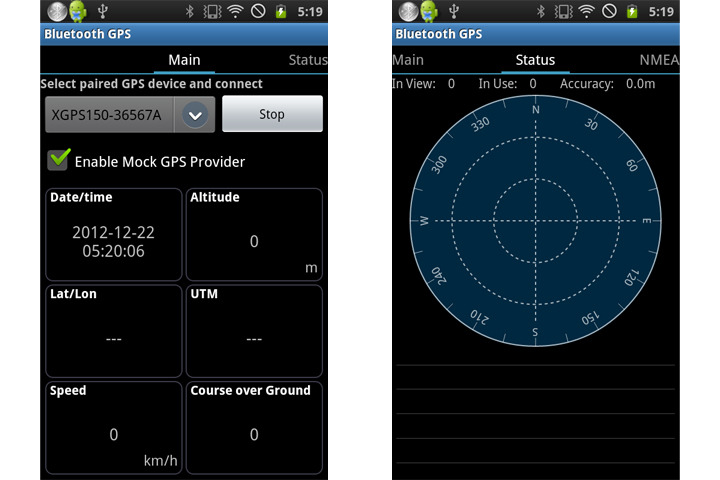Tap the UTM panel
Screen dimensions: 720x480
click(x=254, y=331)
